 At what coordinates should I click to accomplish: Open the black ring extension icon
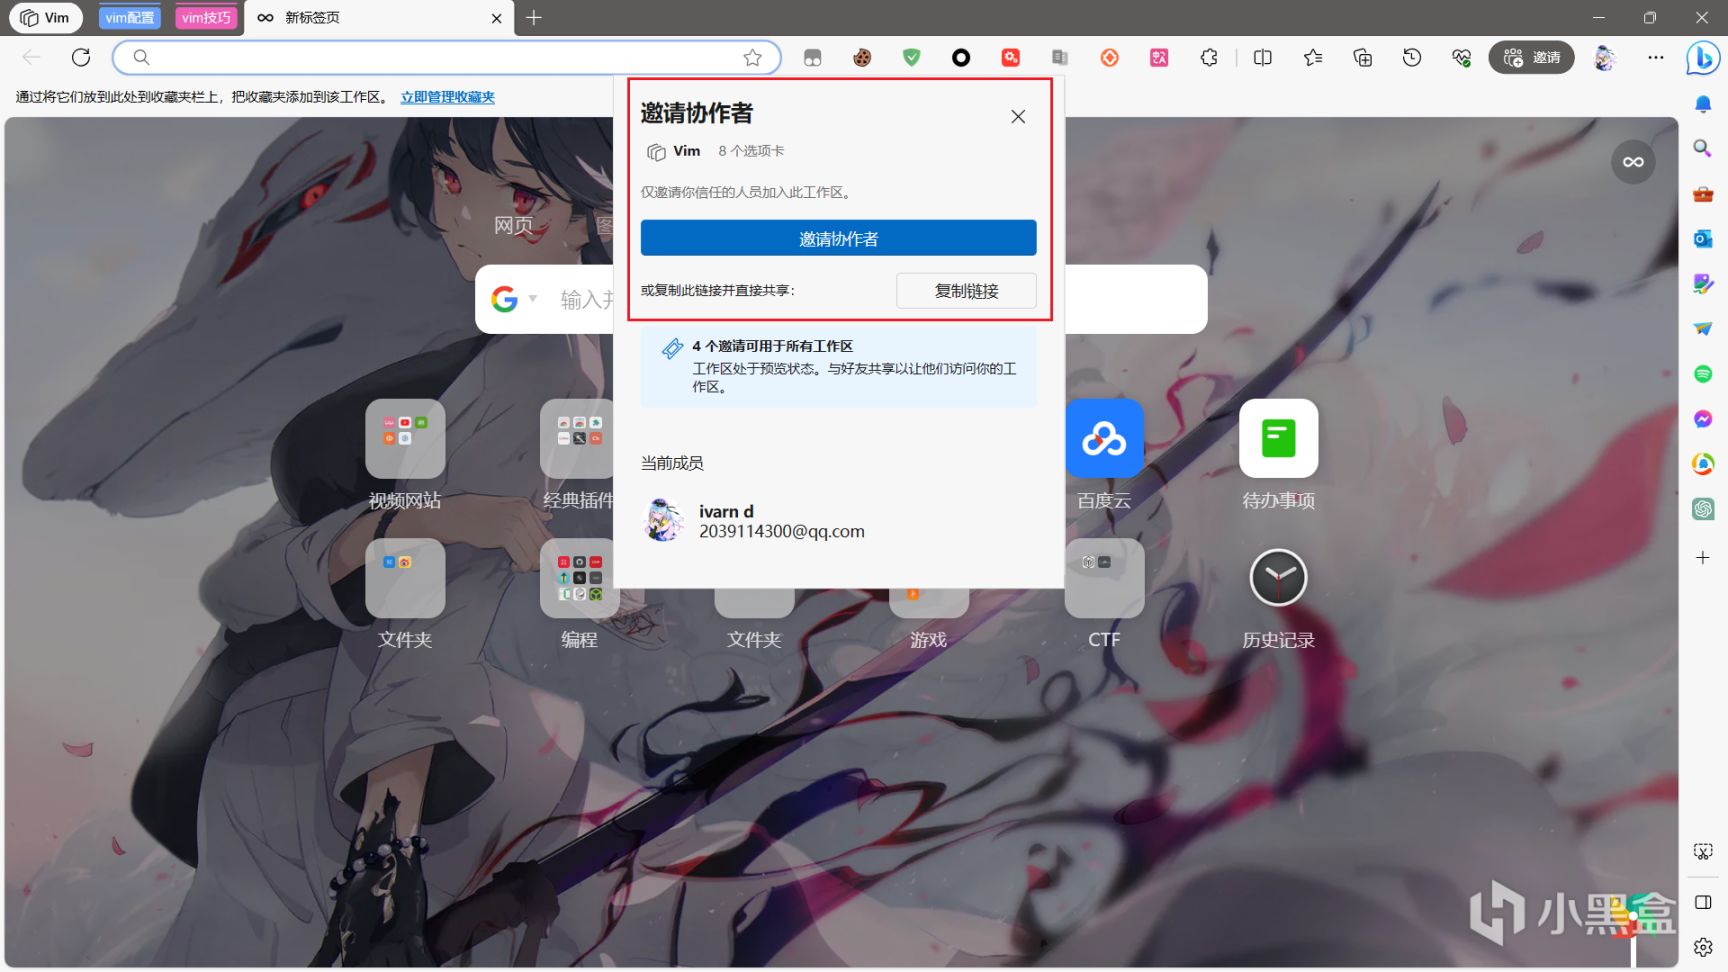click(x=961, y=58)
